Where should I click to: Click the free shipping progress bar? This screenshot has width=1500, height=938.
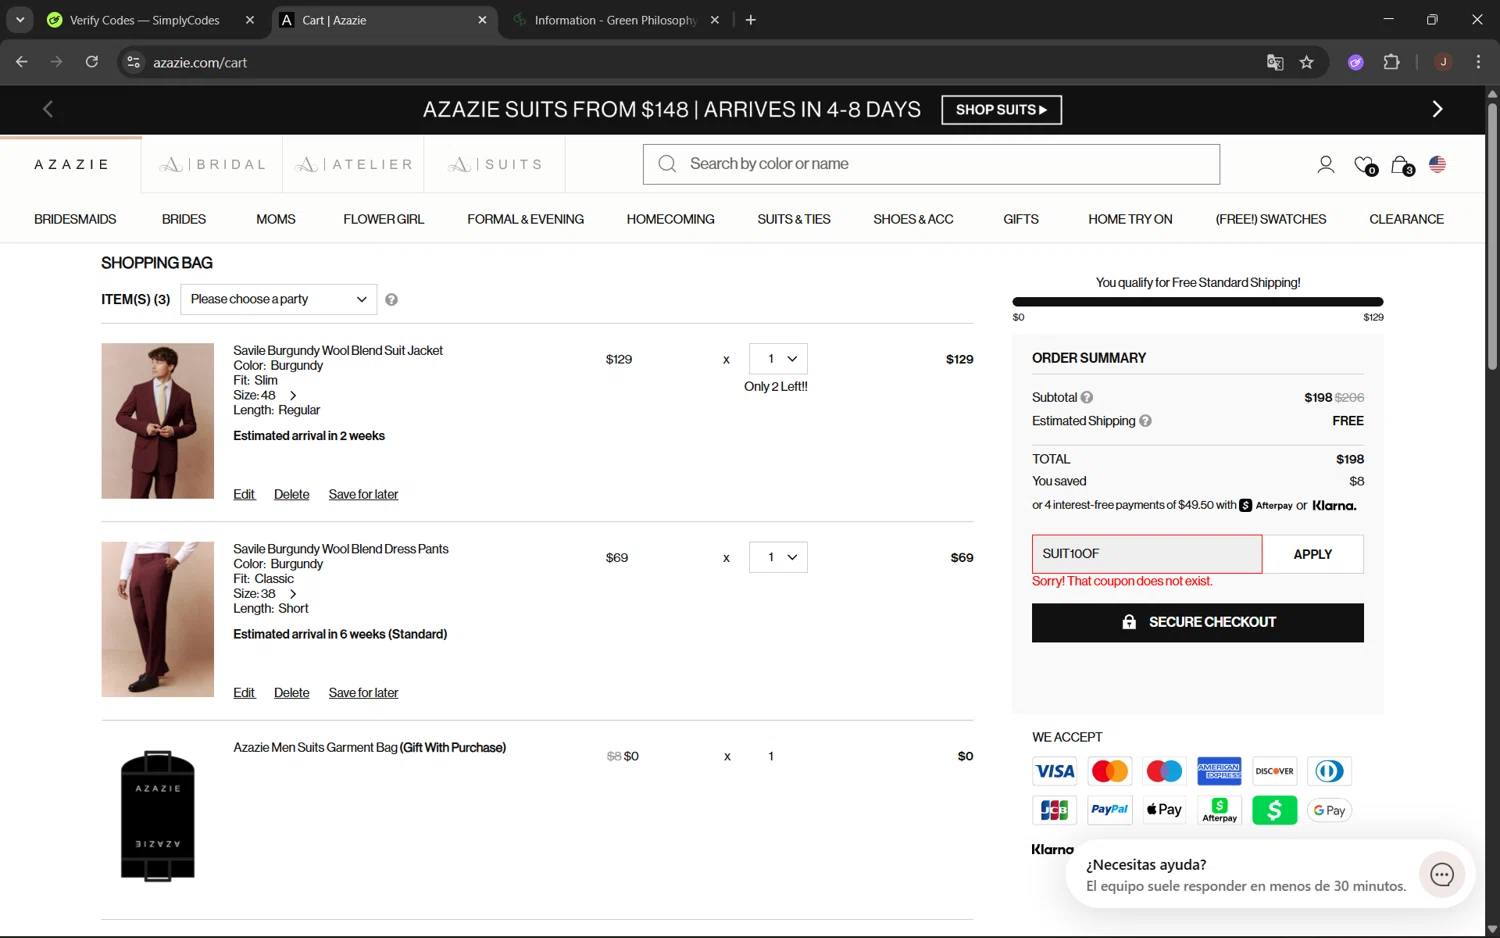click(1198, 301)
